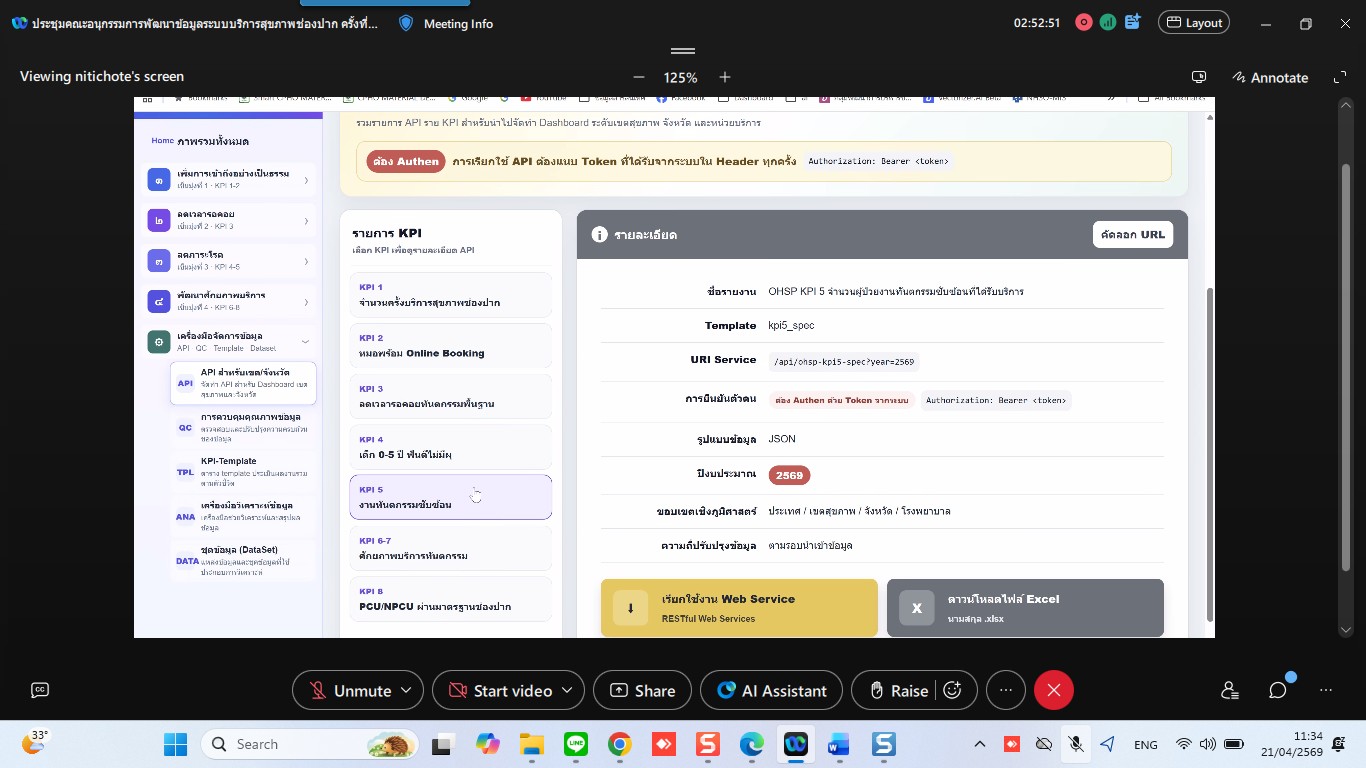Open video options arrow beside Start video

[x=567, y=690]
